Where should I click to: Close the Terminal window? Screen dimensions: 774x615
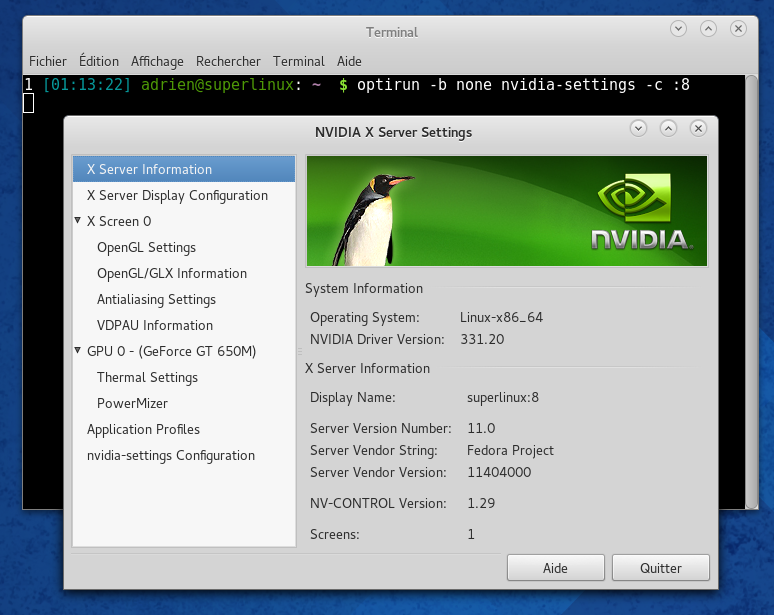click(x=738, y=29)
